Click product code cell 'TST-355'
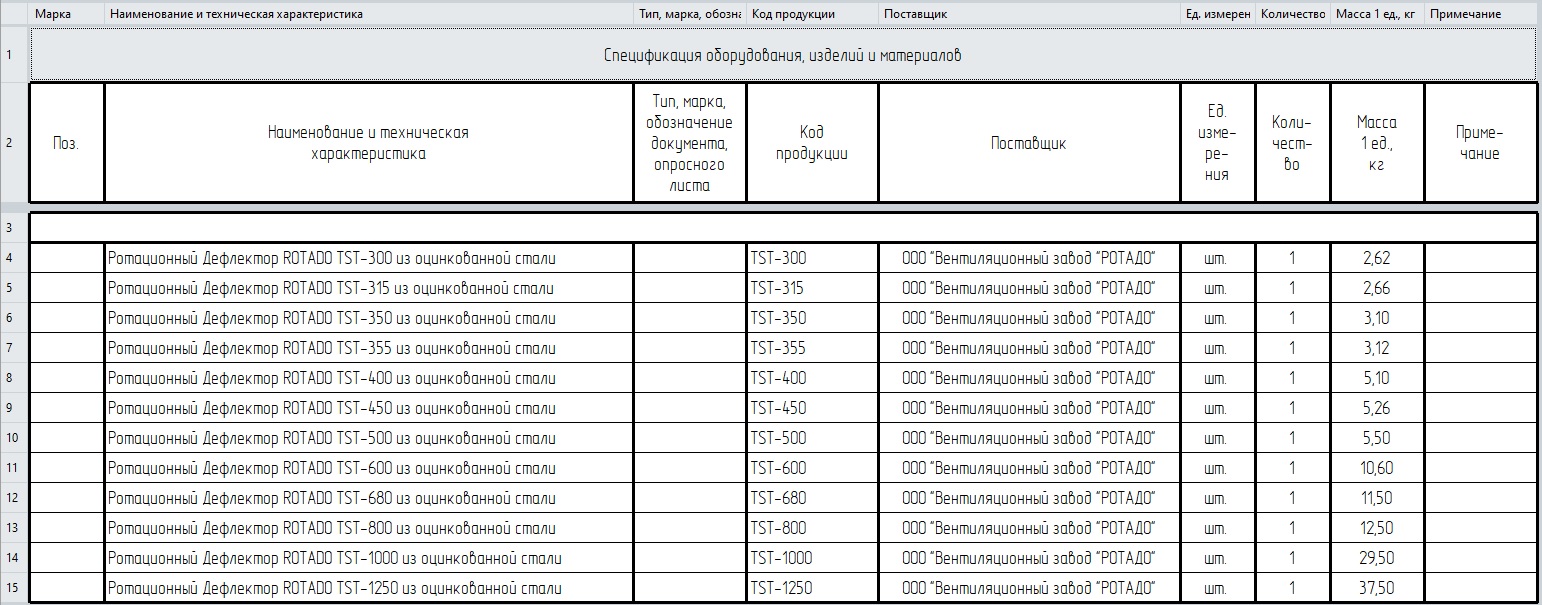The width and height of the screenshot is (1542, 605). [x=812, y=348]
